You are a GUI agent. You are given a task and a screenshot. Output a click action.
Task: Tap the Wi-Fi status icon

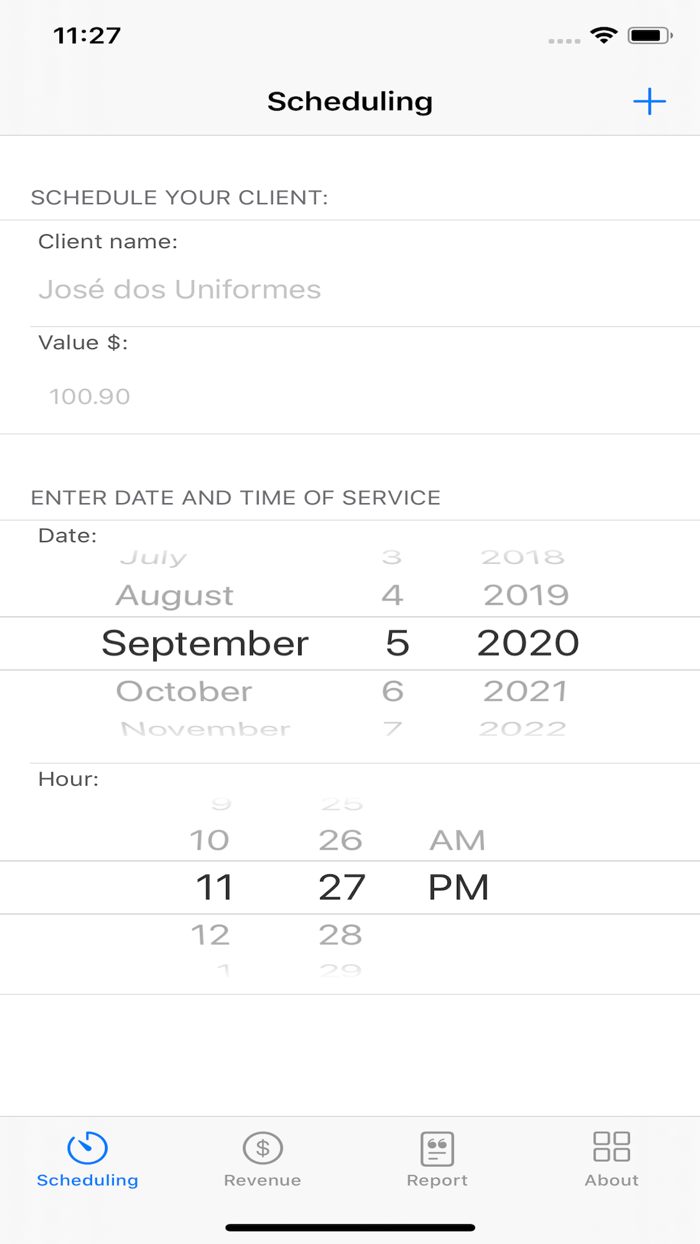[604, 36]
